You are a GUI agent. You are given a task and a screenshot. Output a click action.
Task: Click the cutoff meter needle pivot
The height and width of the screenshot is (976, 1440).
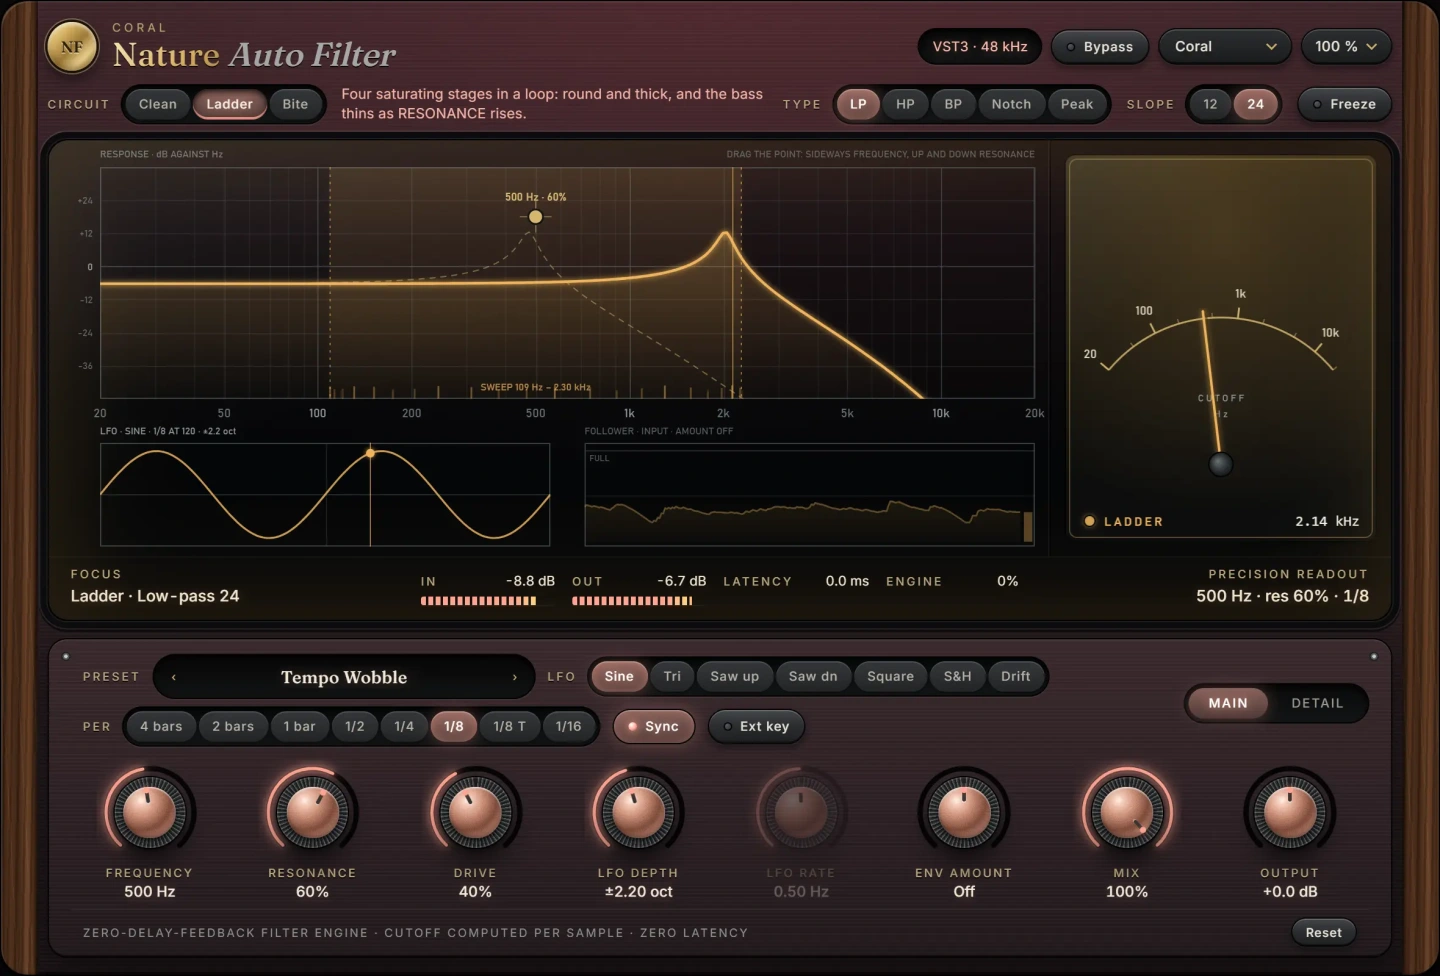1220,464
